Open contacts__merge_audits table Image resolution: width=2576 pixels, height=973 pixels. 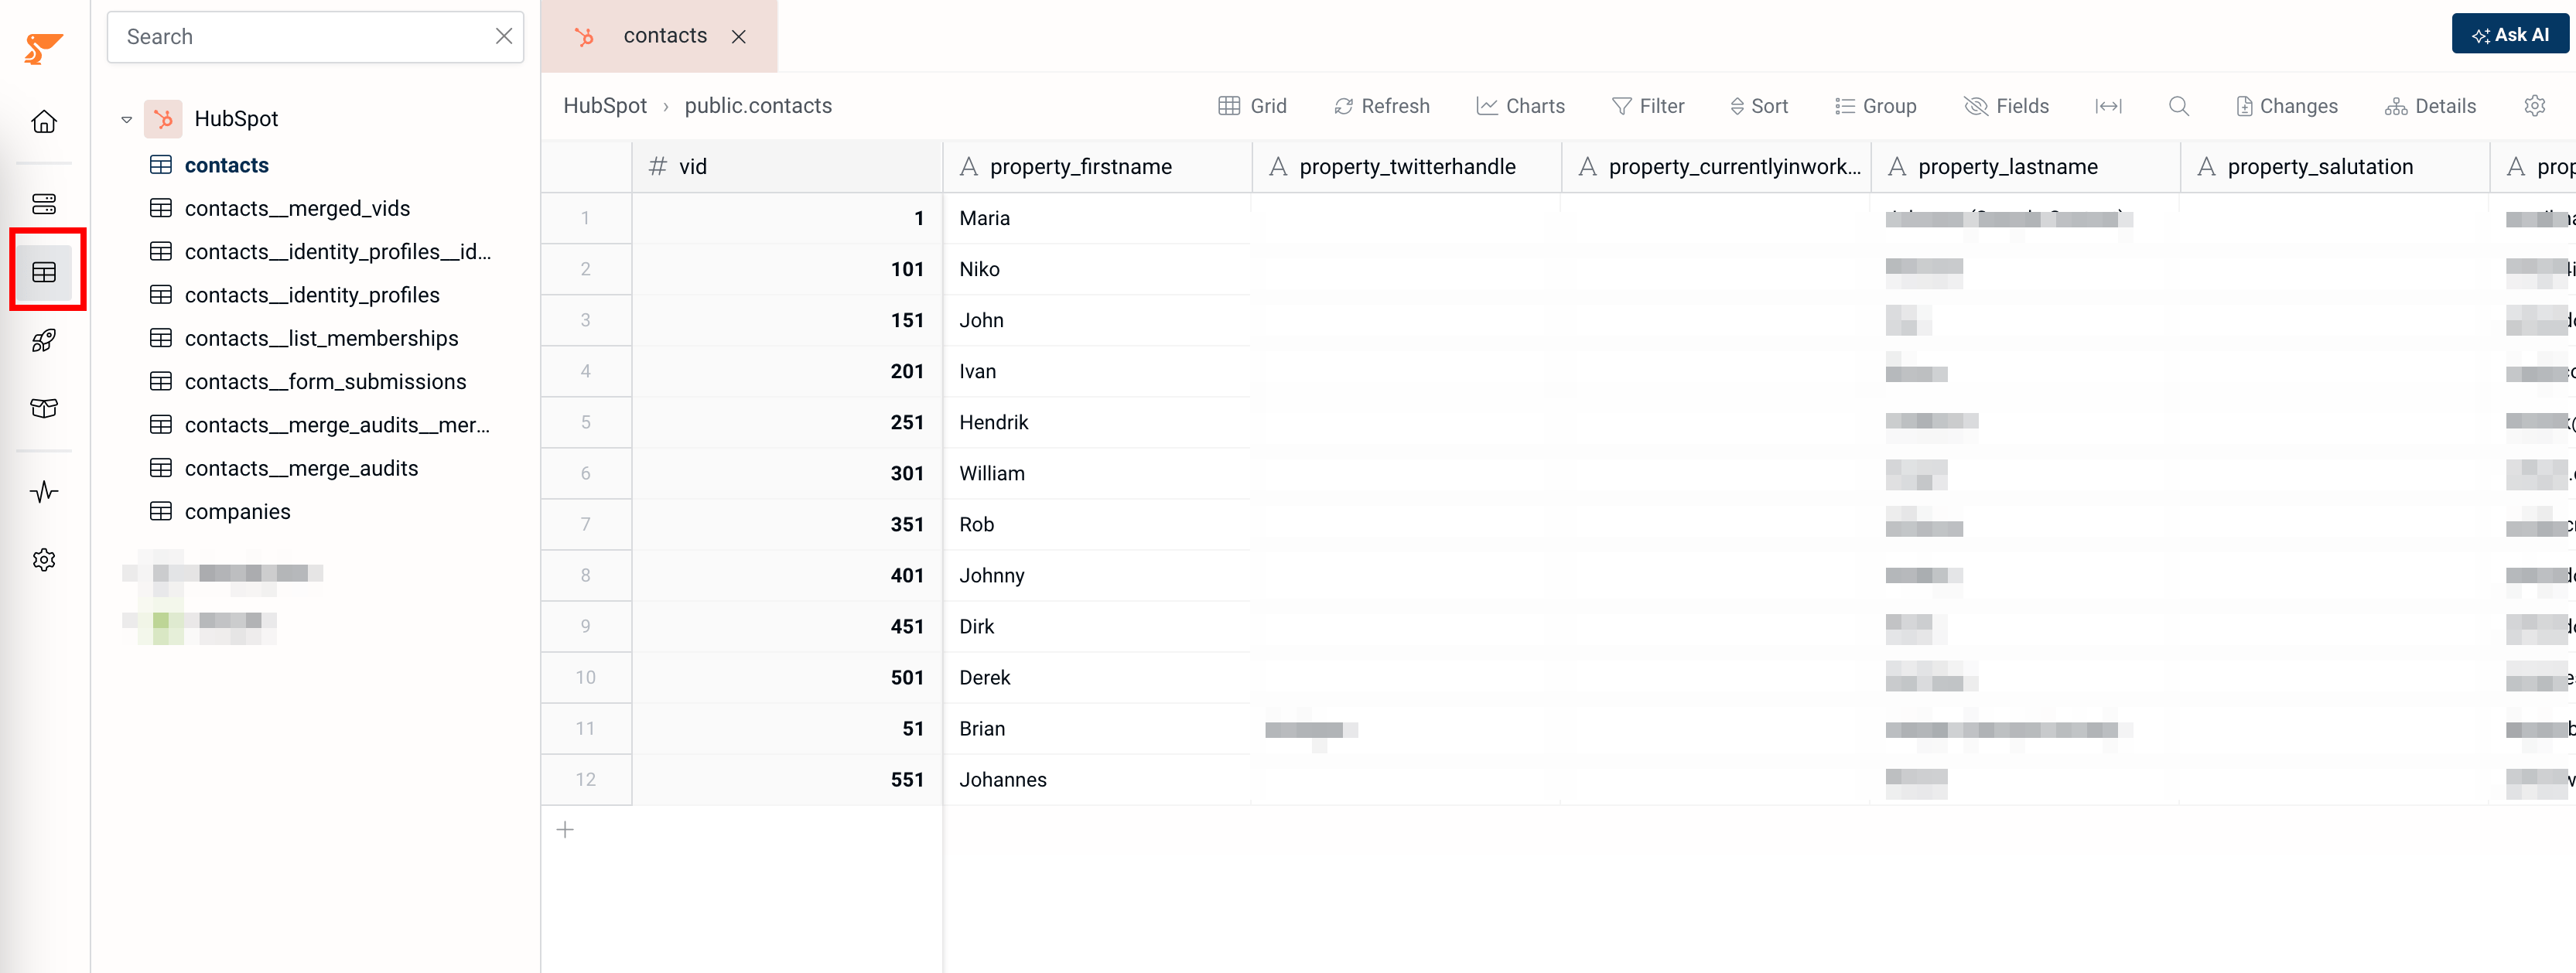point(301,468)
